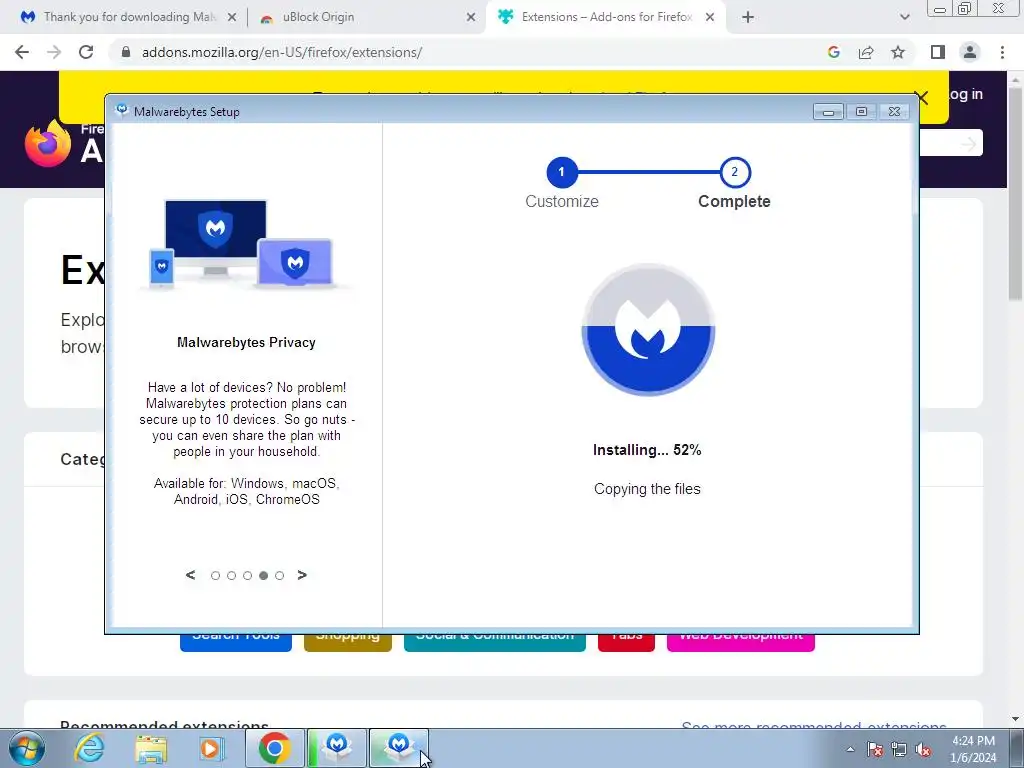The width and height of the screenshot is (1024, 768).
Task: Switch to Thank you for downloading tab
Action: [x=129, y=18]
